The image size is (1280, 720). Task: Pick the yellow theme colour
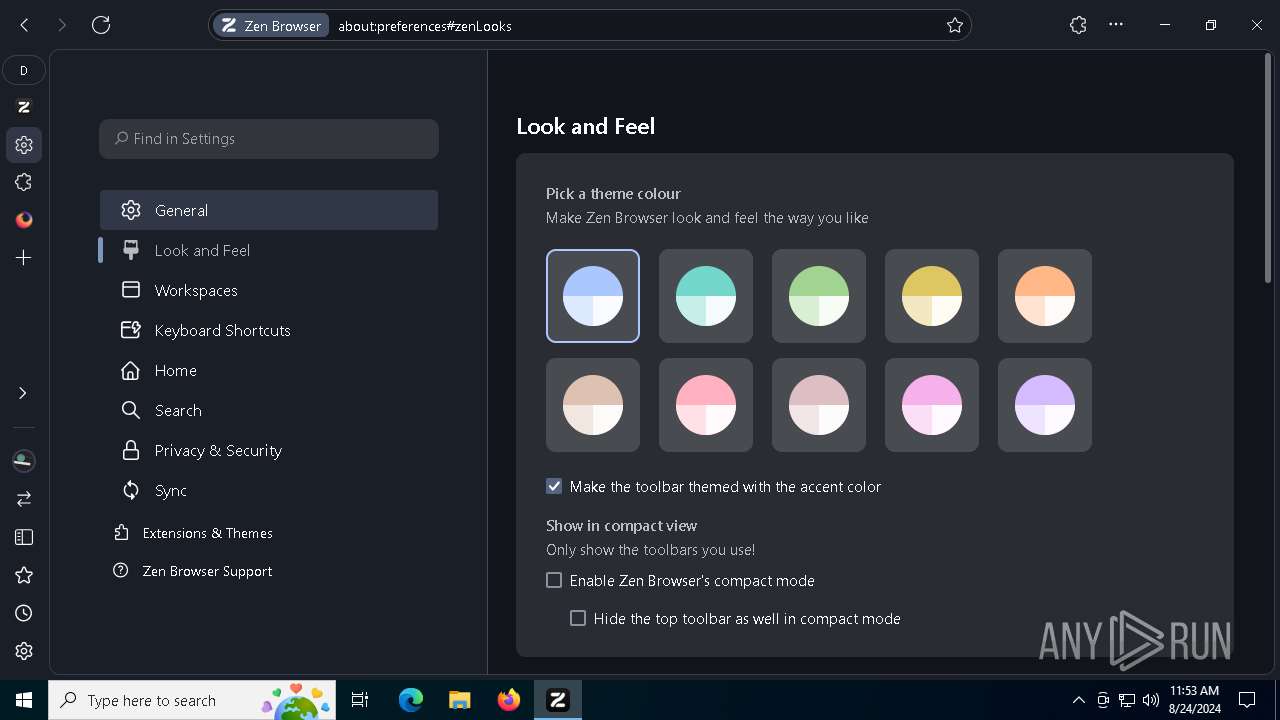(x=932, y=296)
